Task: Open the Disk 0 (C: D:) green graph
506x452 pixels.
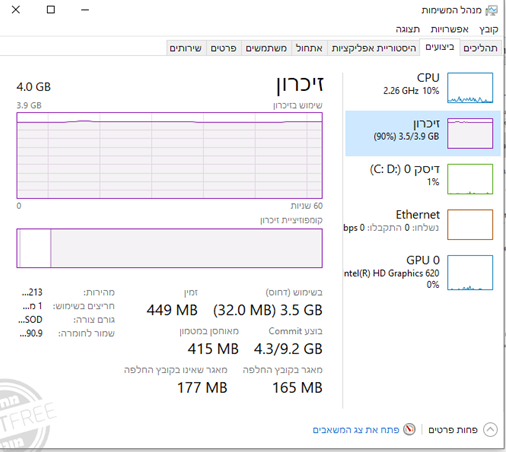Action: click(470, 179)
